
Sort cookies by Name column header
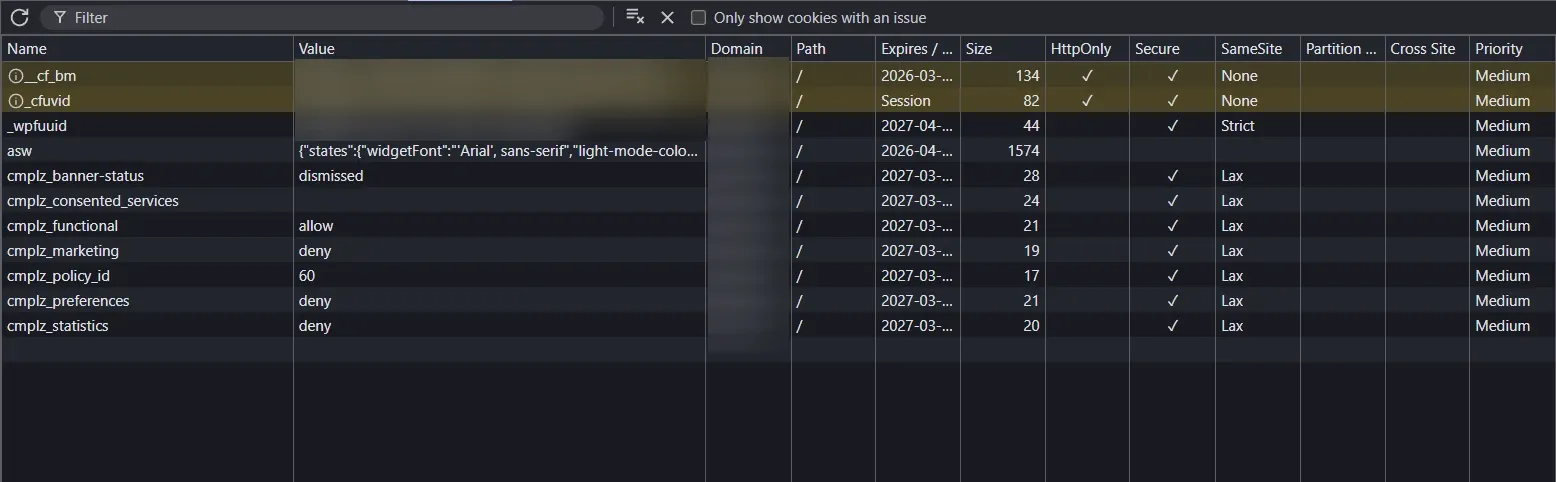pos(27,49)
